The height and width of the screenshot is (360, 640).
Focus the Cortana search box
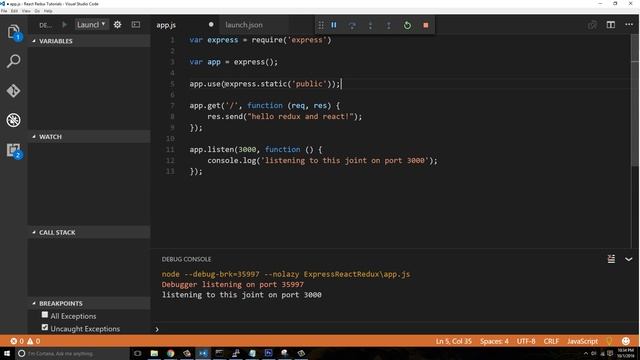pyautogui.click(x=72, y=353)
